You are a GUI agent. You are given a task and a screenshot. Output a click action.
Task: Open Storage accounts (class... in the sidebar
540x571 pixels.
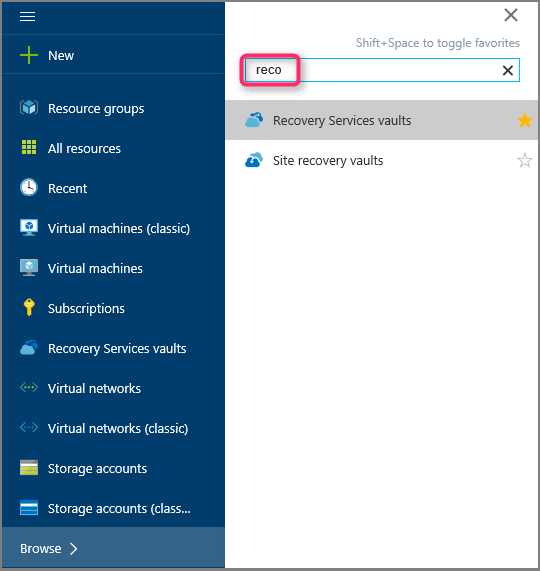113,508
